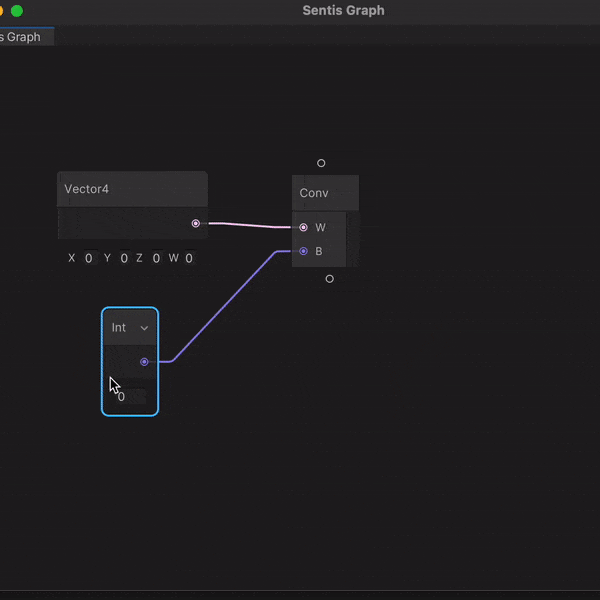Click the purple edge from Int to B
The width and height of the screenshot is (600, 600).
(224, 307)
